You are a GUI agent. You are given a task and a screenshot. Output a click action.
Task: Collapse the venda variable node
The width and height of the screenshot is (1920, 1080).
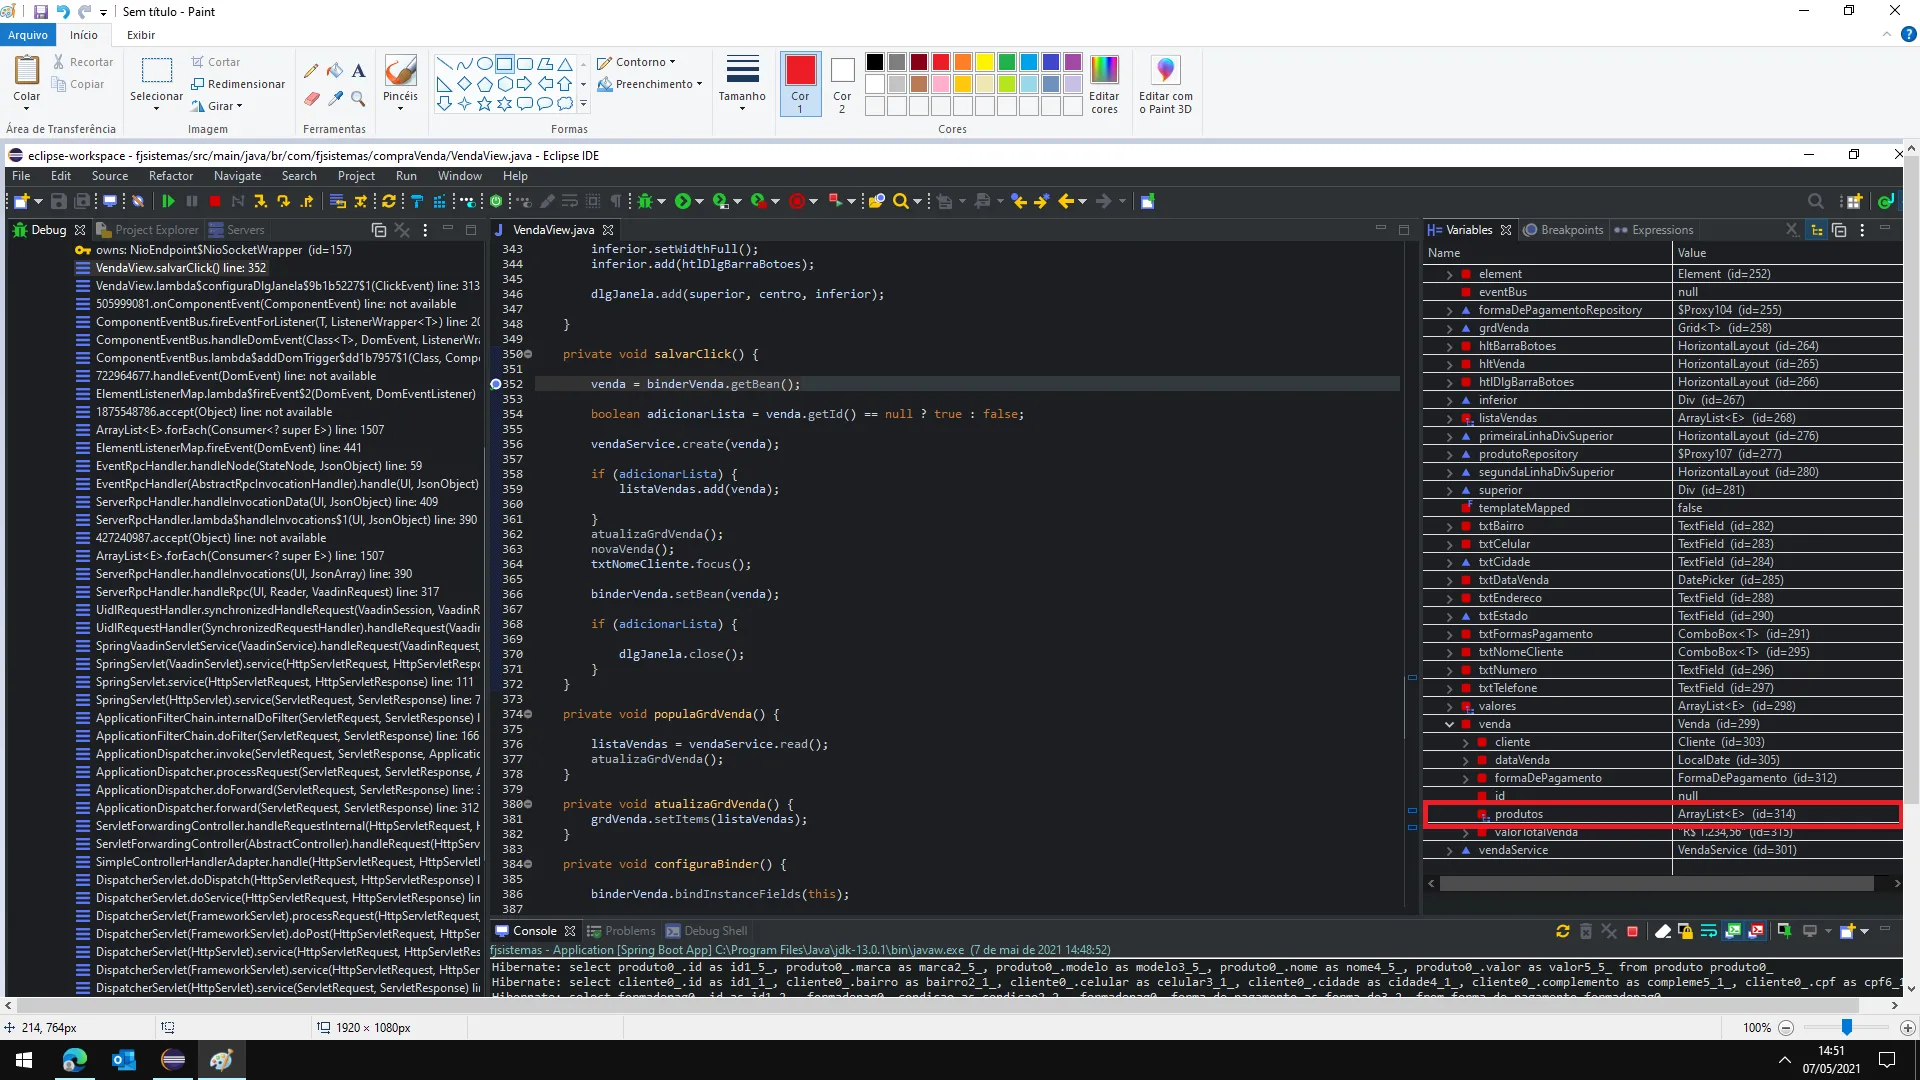[x=1449, y=724]
